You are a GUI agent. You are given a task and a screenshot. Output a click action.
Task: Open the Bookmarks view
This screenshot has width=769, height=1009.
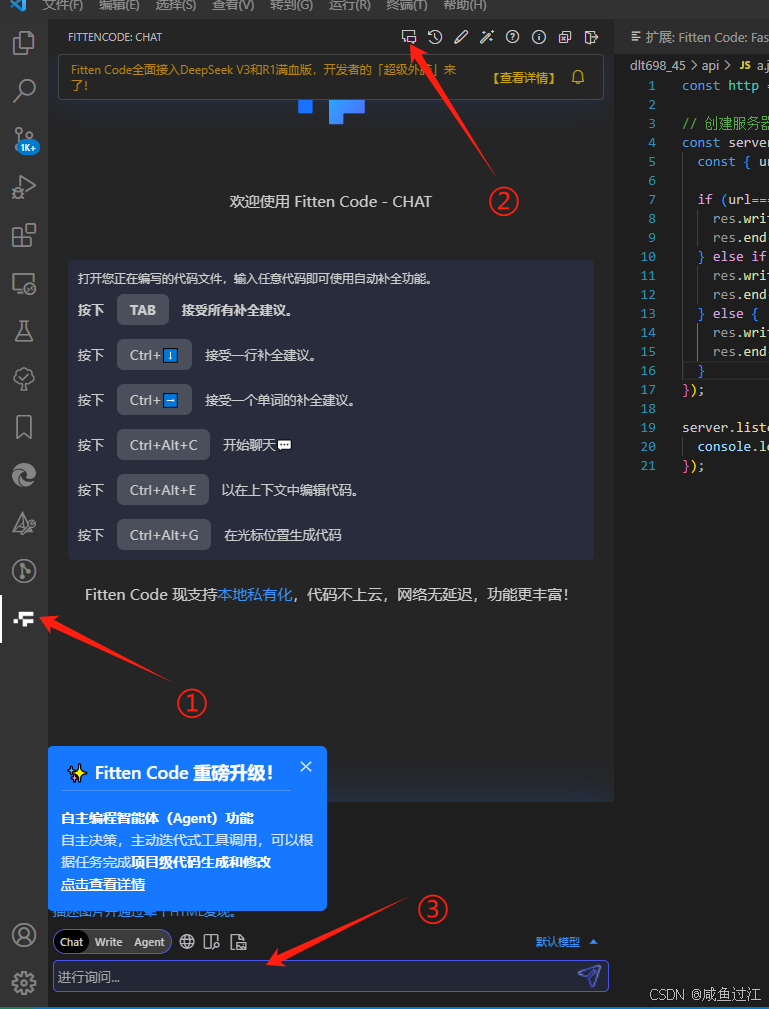tap(24, 427)
